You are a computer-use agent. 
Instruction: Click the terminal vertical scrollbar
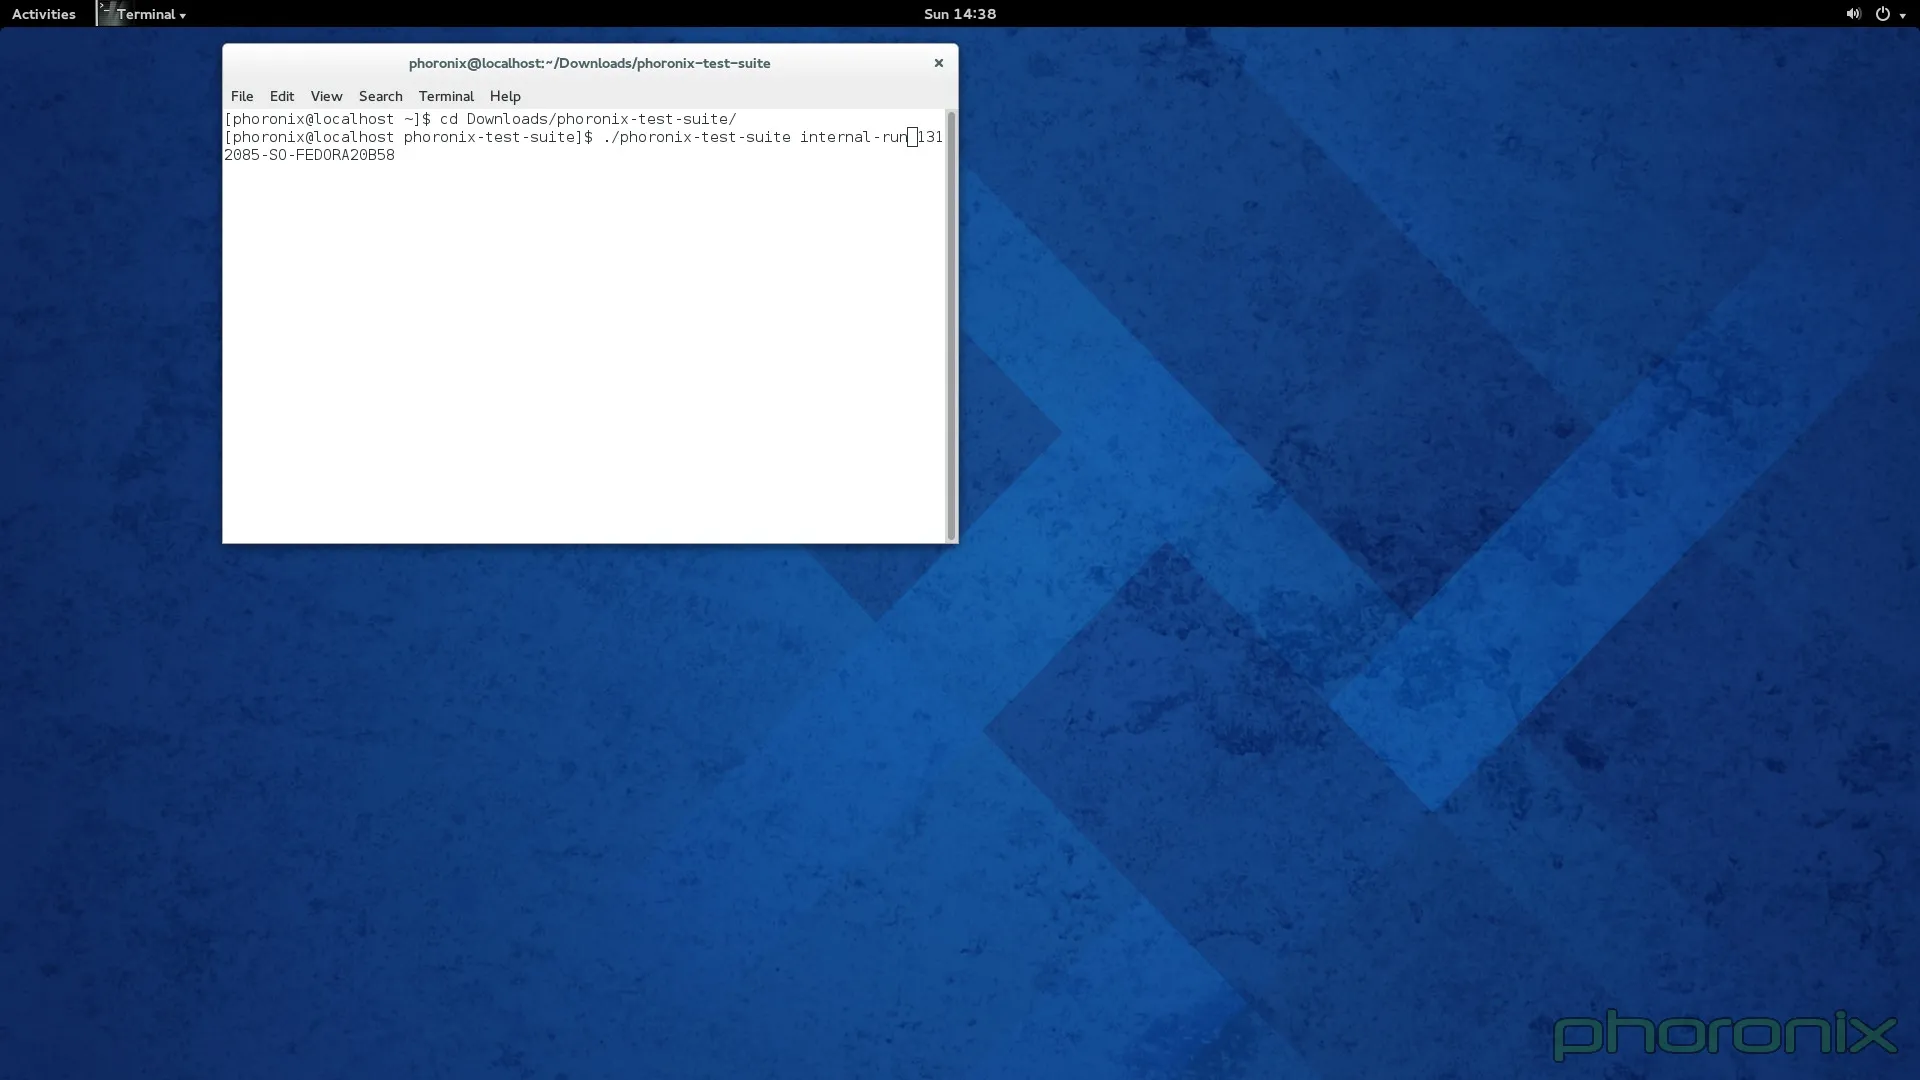(951, 326)
